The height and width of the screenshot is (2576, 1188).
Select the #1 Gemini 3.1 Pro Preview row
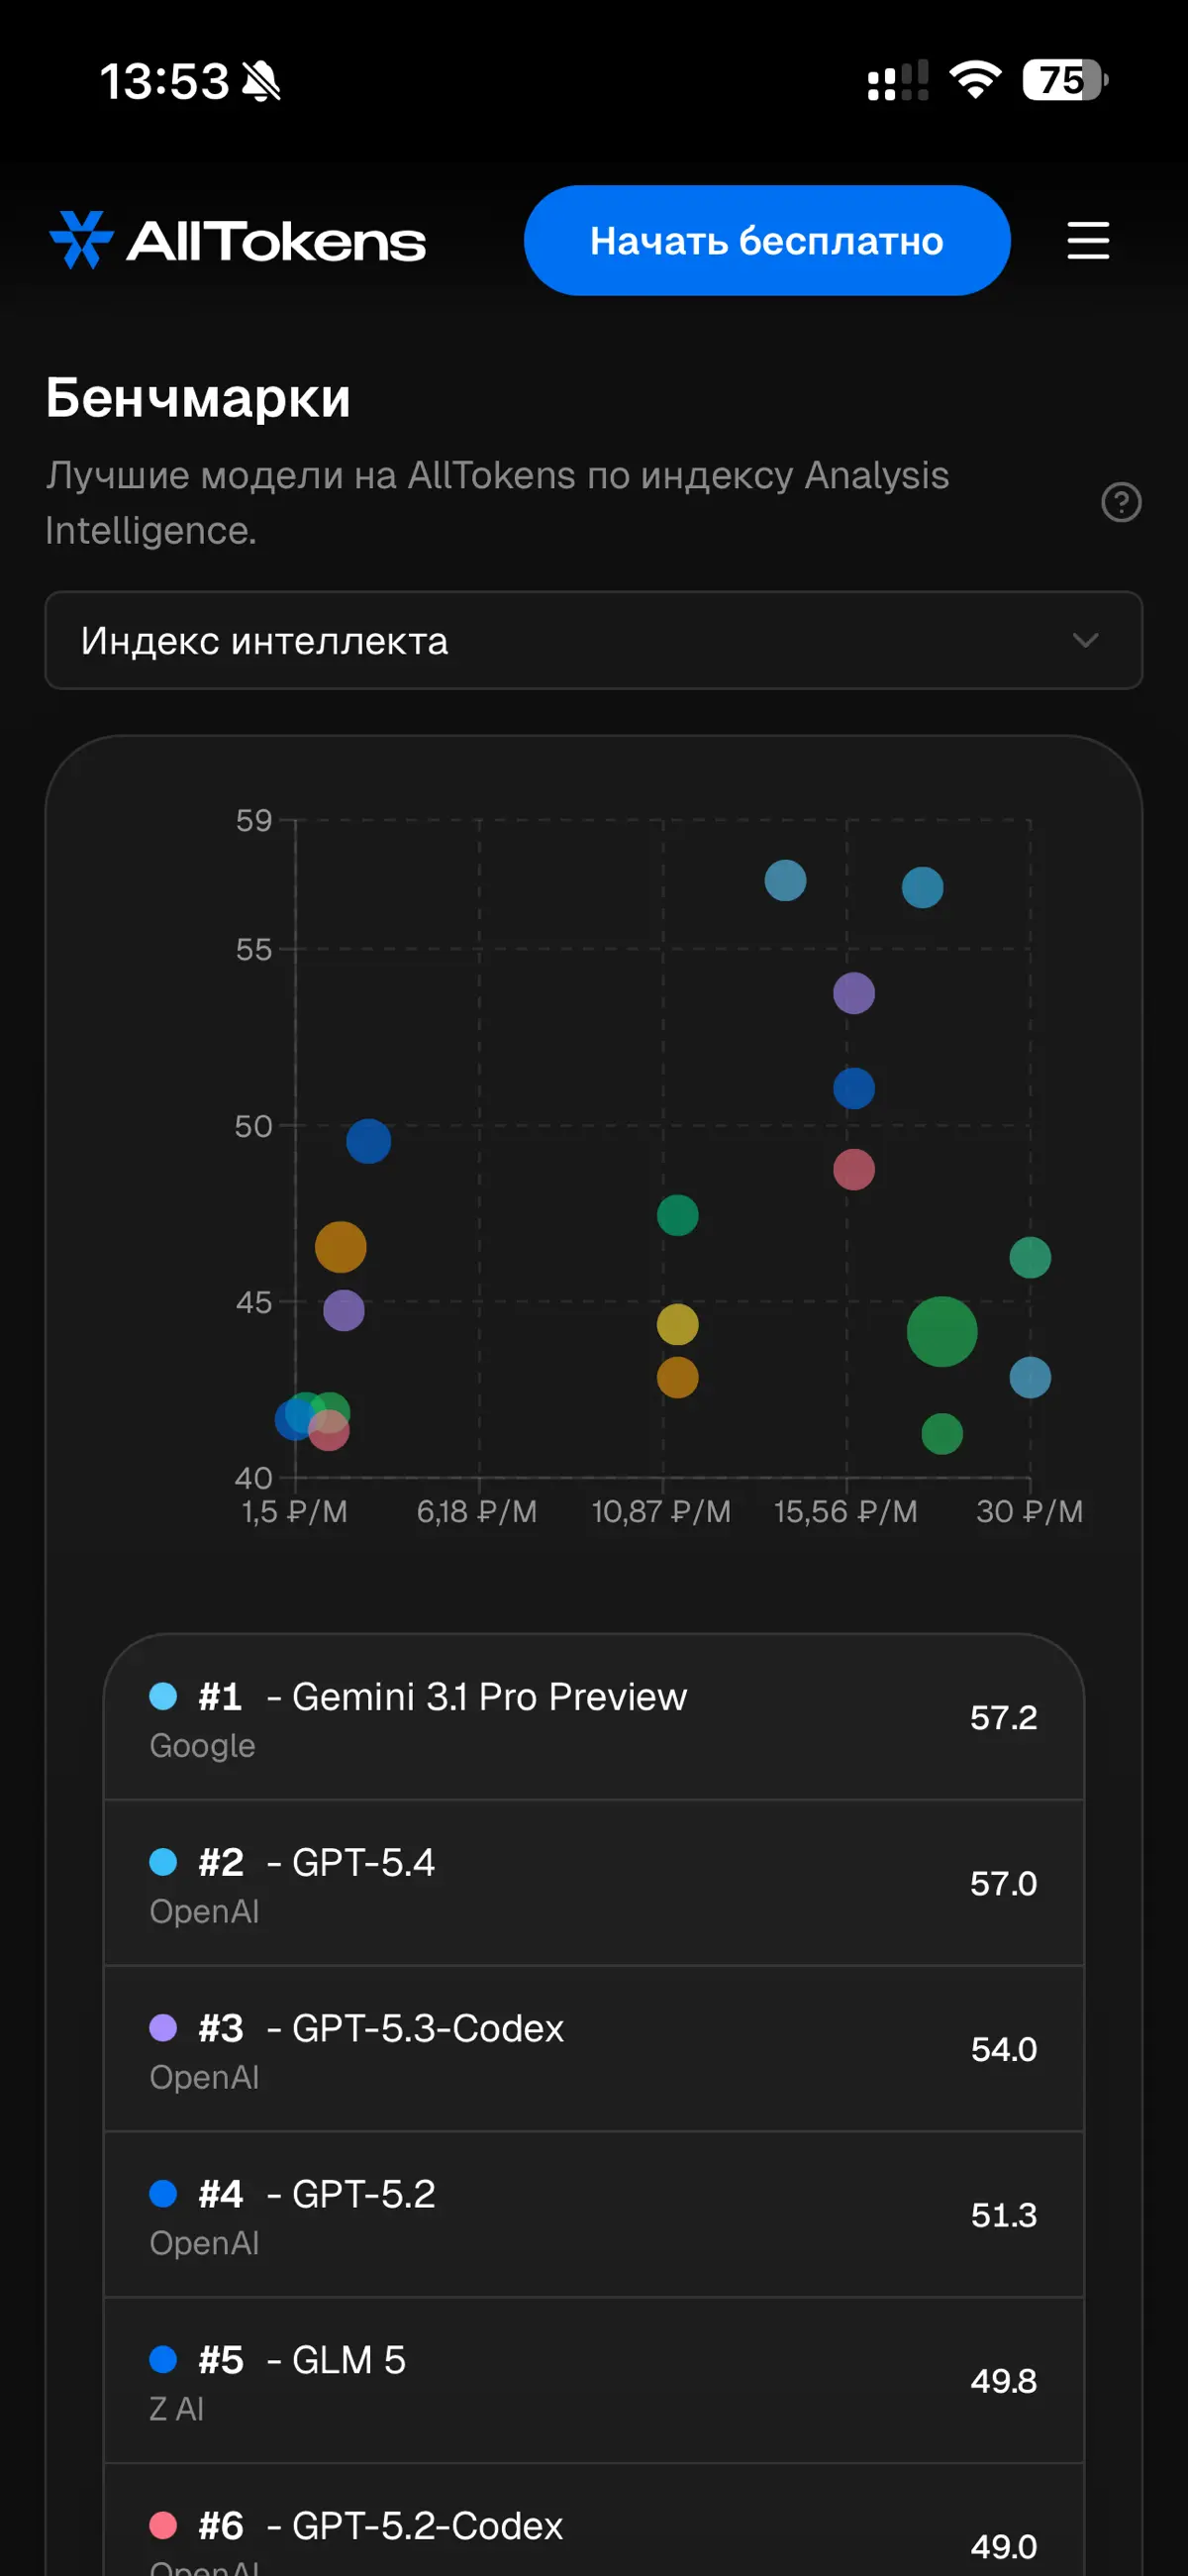[594, 1718]
